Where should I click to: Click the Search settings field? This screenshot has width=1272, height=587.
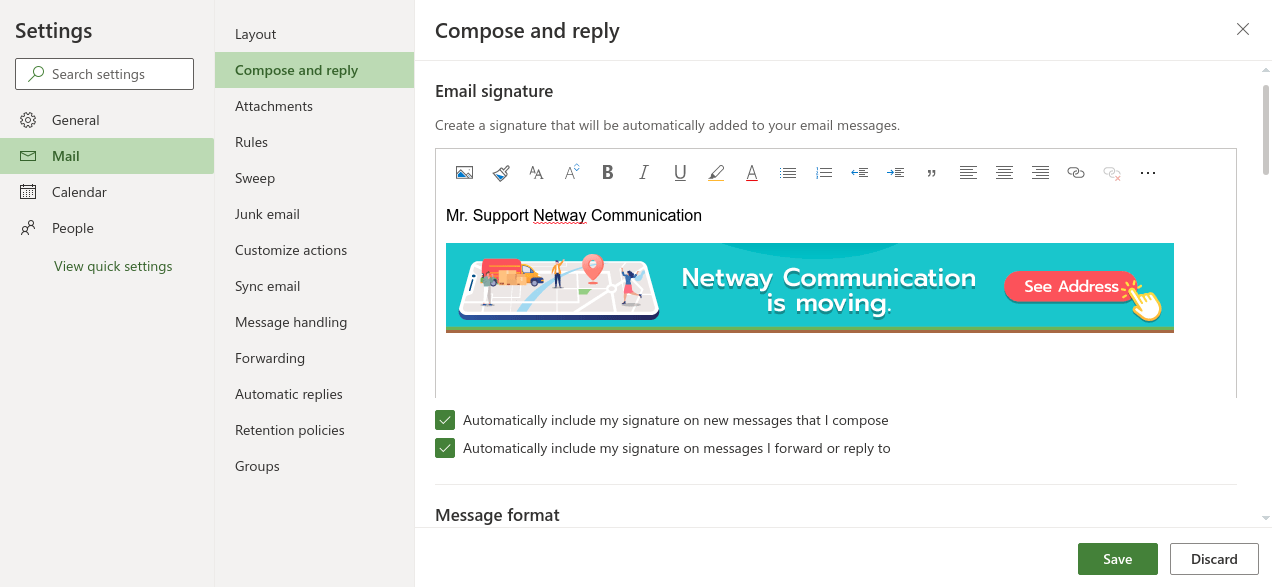click(x=105, y=74)
